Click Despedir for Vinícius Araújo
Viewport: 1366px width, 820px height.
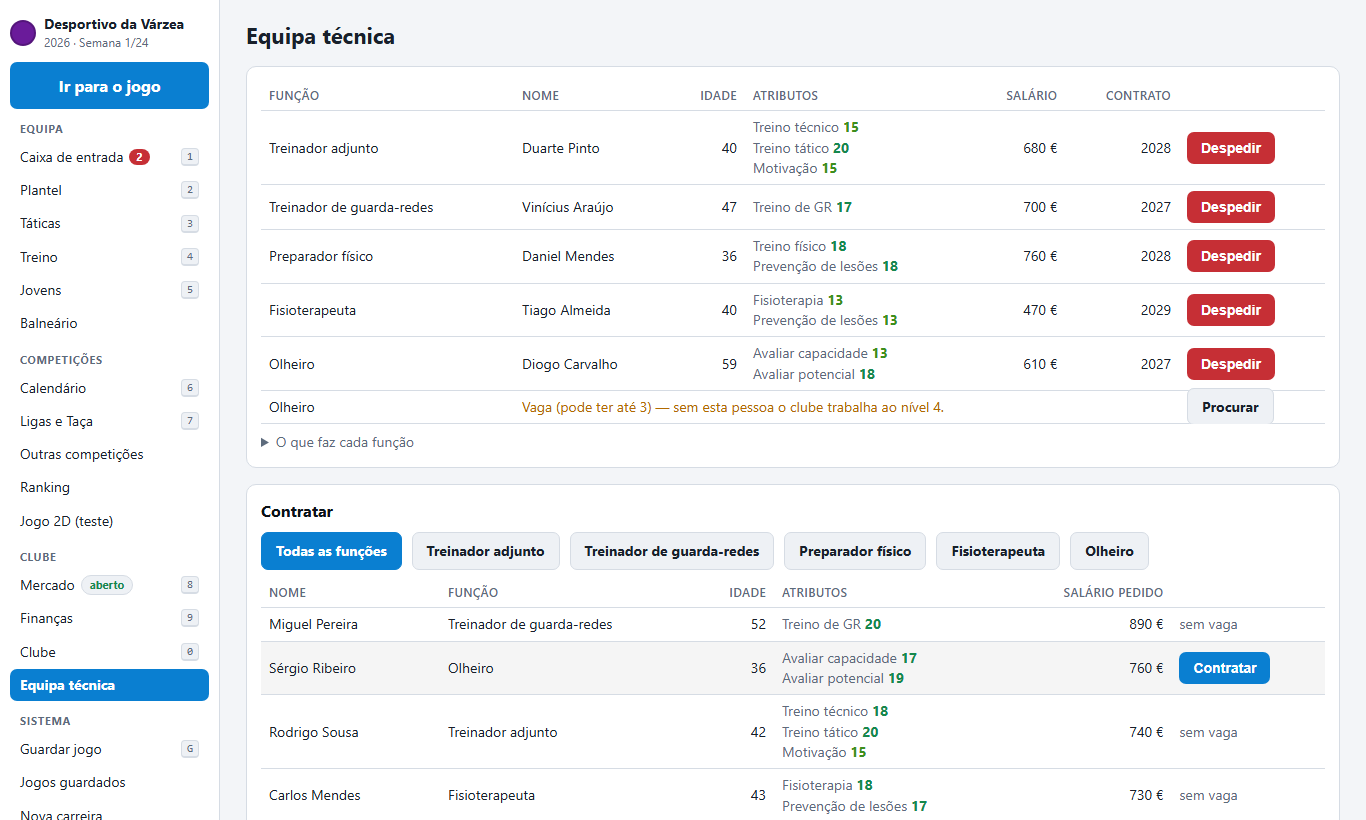tap(1230, 207)
